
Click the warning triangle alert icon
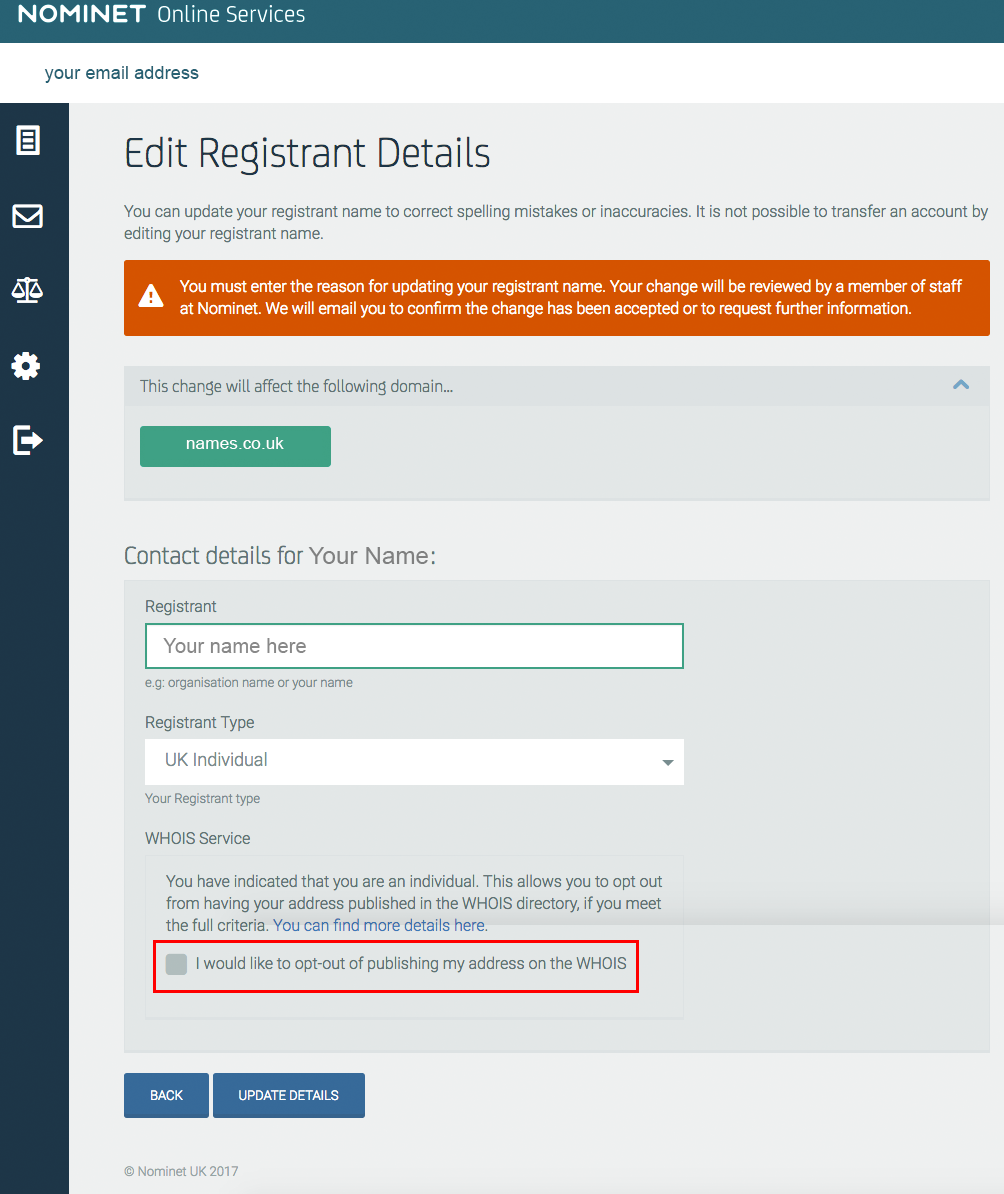pos(151,296)
